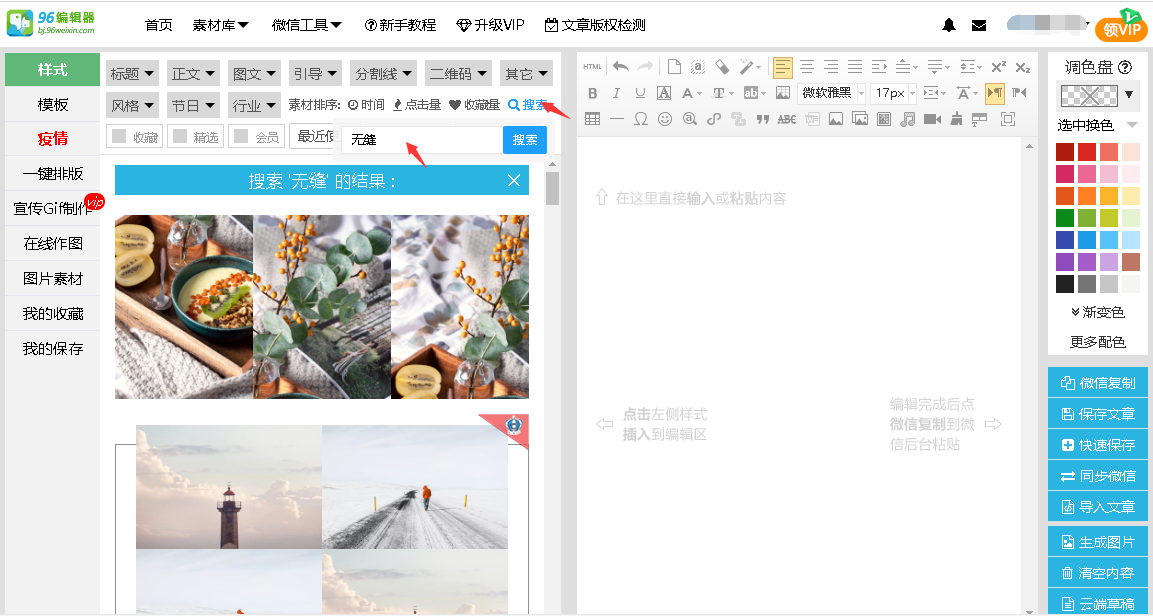Click the magic wand auto-format icon

tap(748, 67)
